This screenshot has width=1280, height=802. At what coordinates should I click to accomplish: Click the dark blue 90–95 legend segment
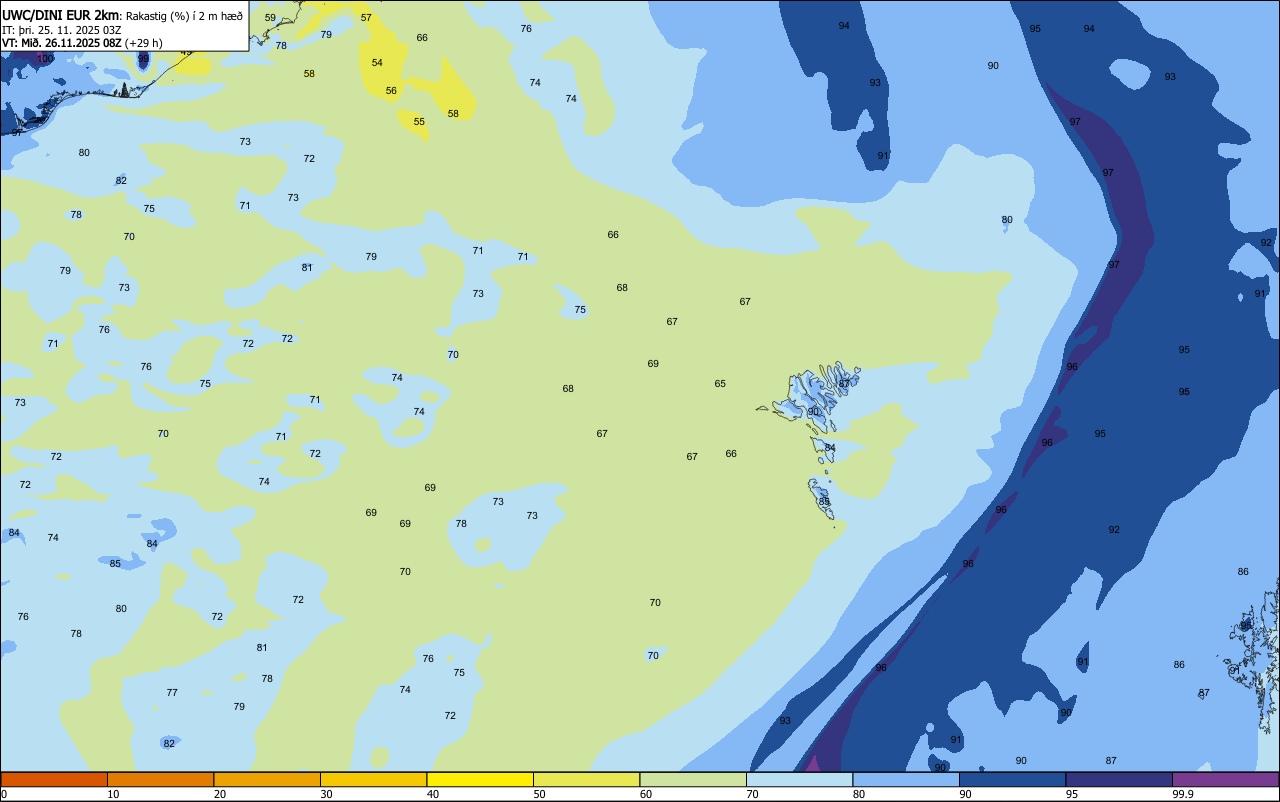tap(1012, 779)
